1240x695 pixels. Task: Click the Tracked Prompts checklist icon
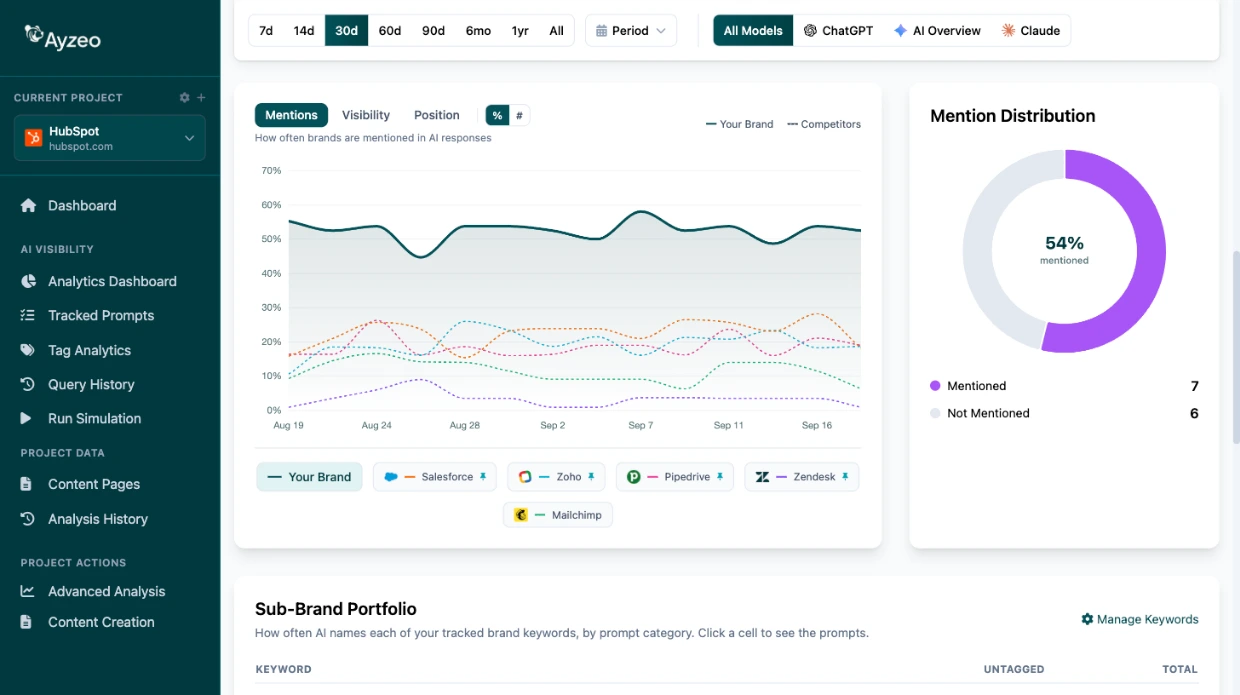click(x=28, y=315)
